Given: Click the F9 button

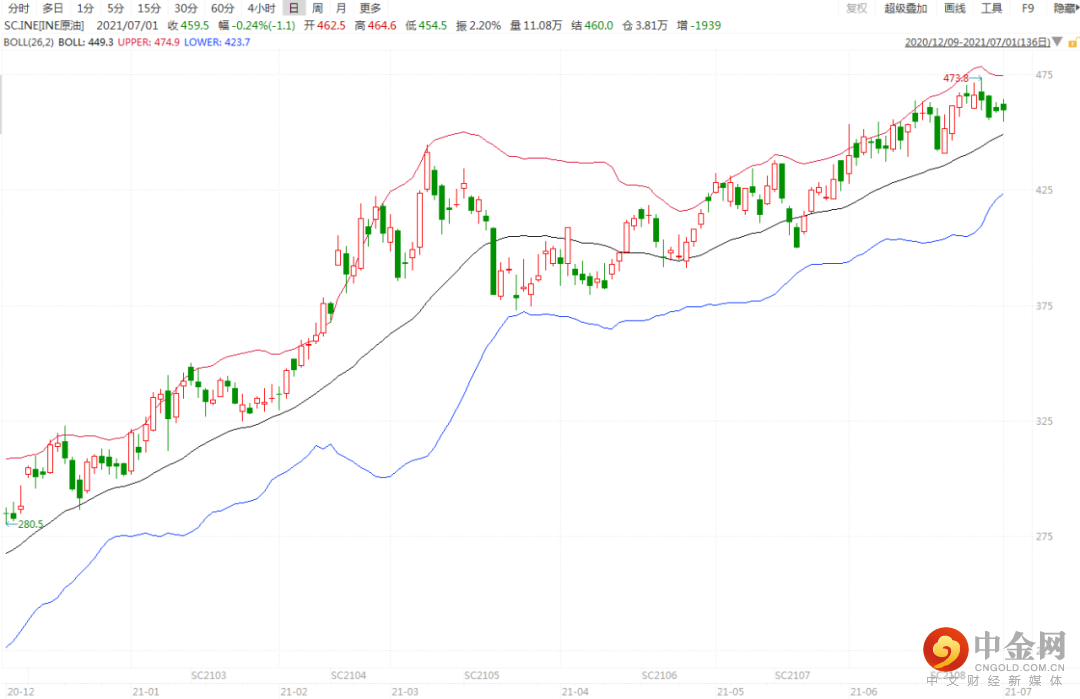Looking at the screenshot, I should click(1028, 8).
